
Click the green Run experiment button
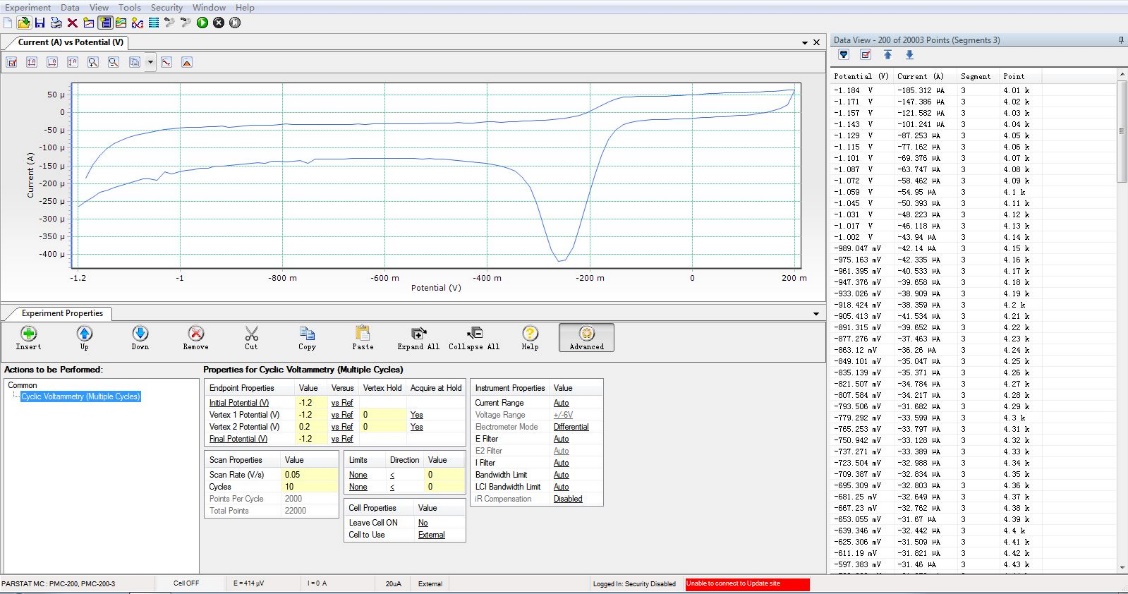click(203, 22)
